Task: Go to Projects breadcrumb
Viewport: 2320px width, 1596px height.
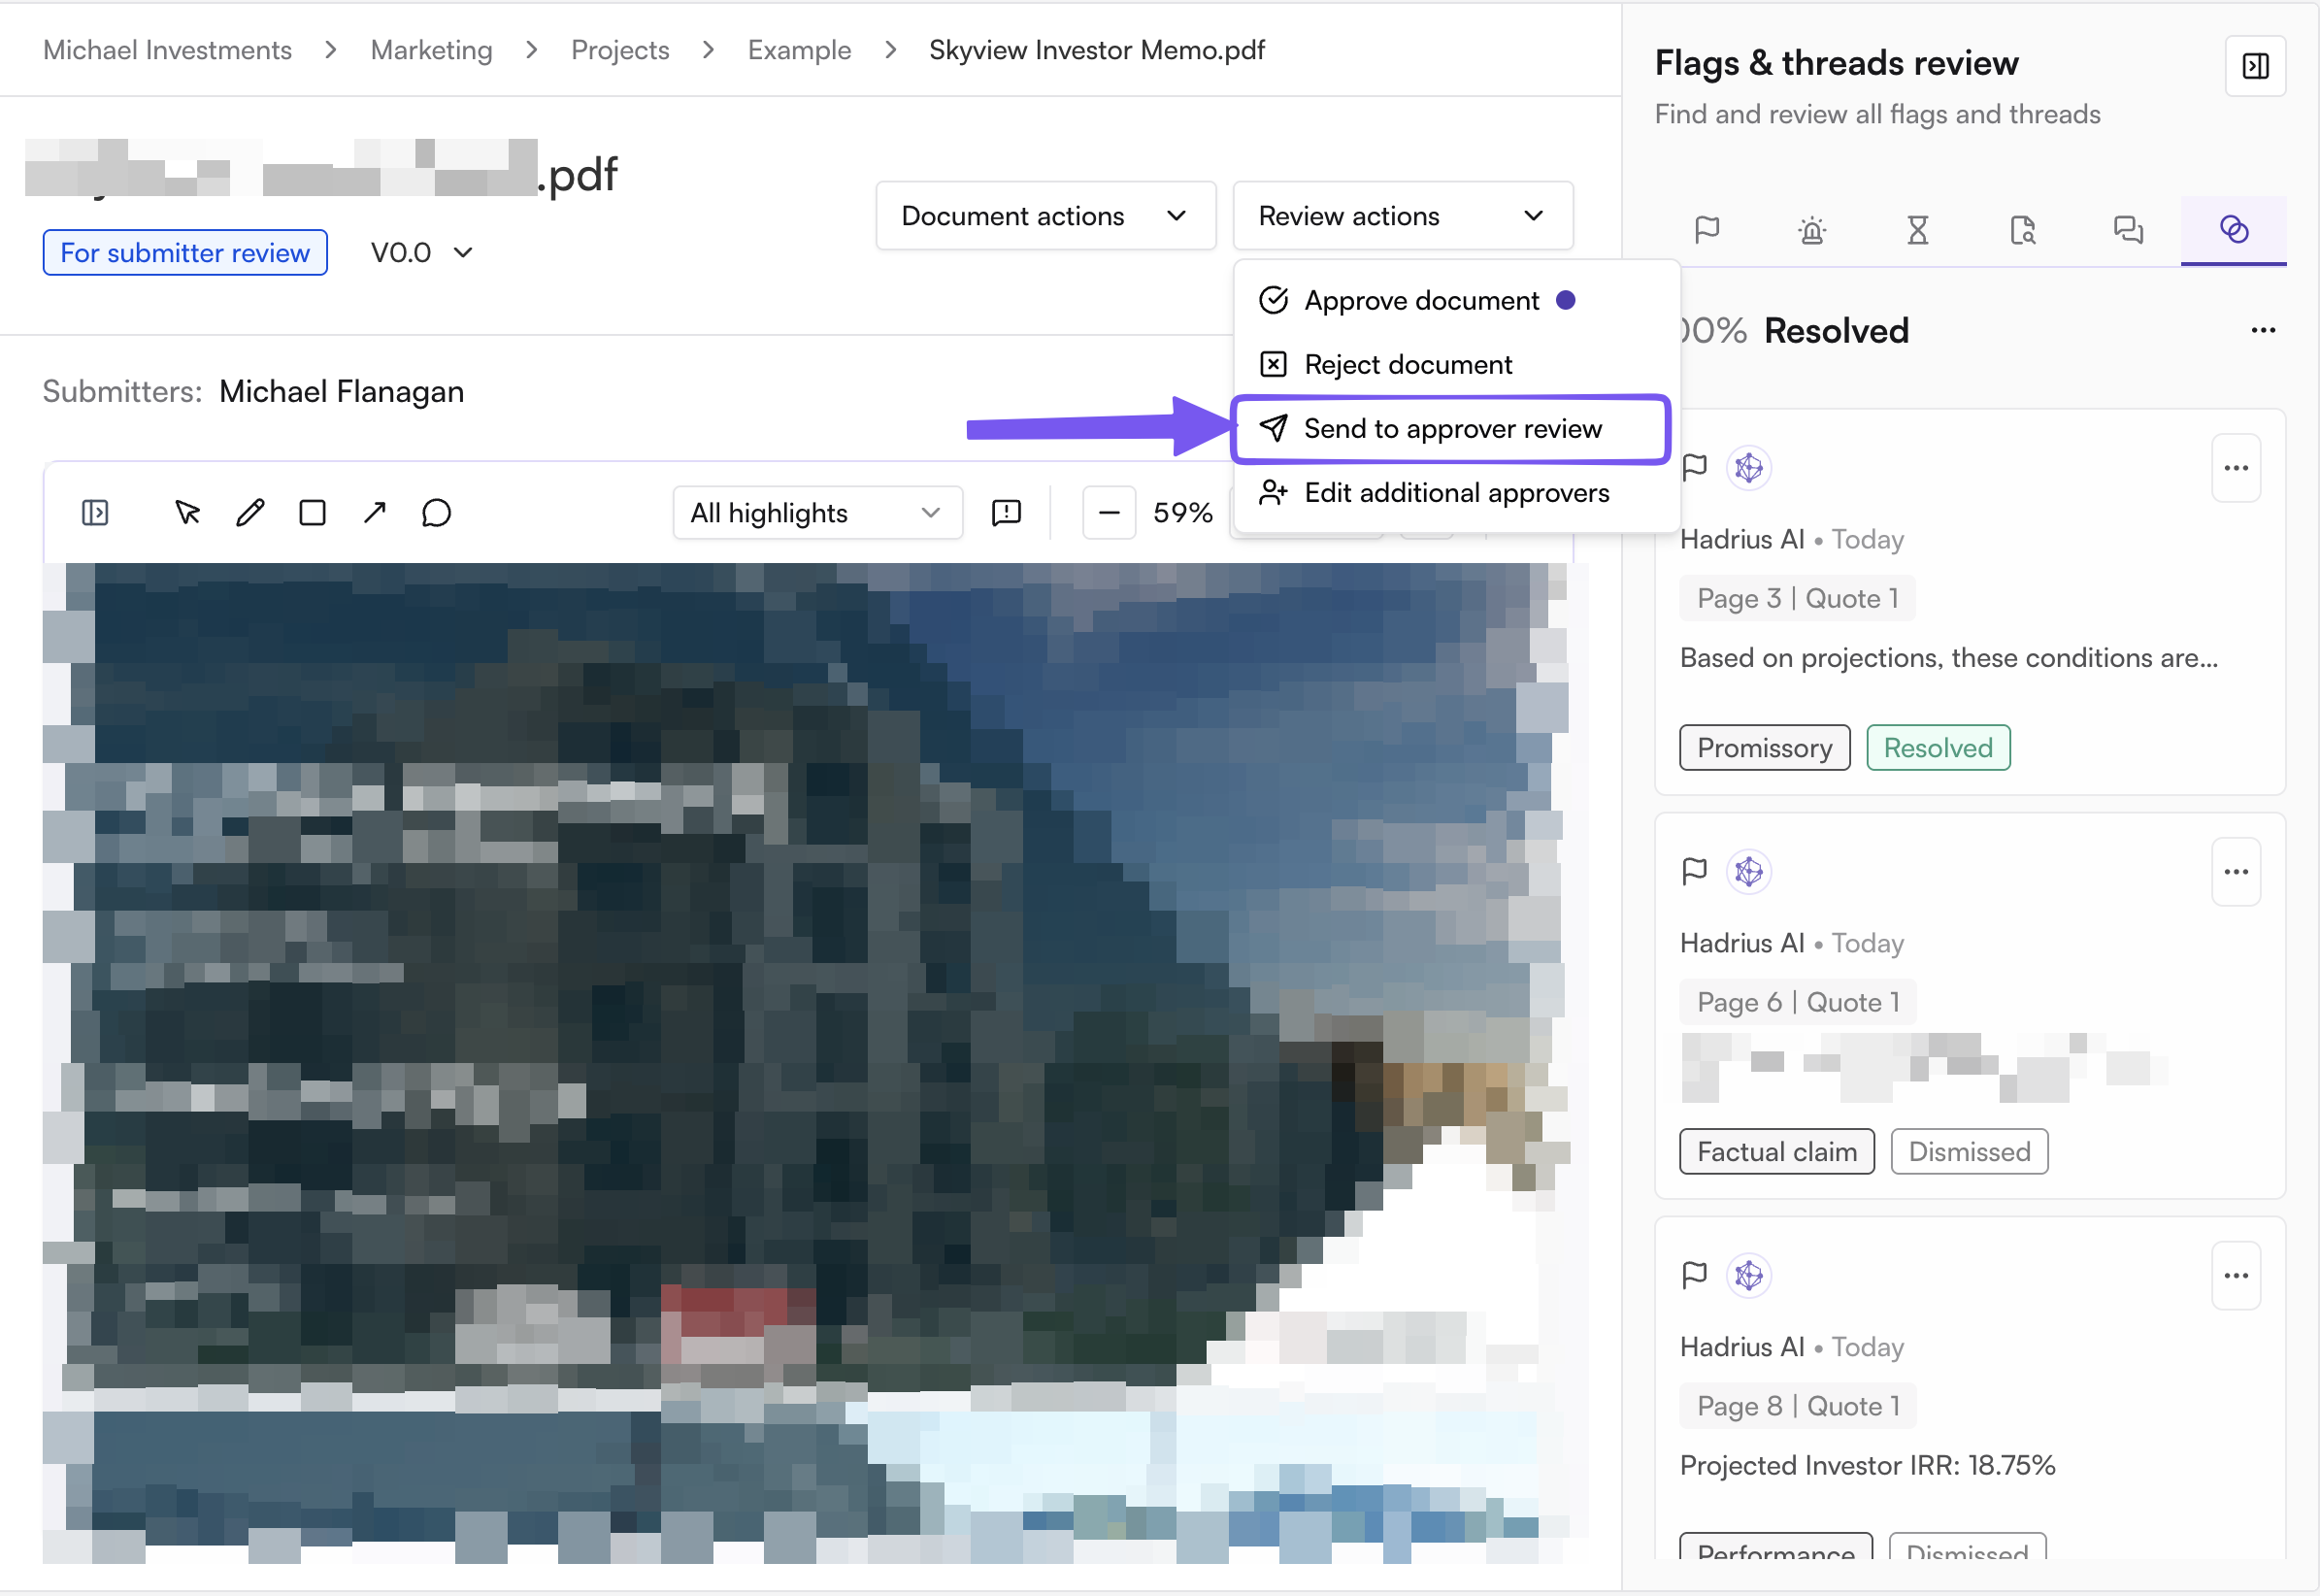Action: (x=620, y=50)
